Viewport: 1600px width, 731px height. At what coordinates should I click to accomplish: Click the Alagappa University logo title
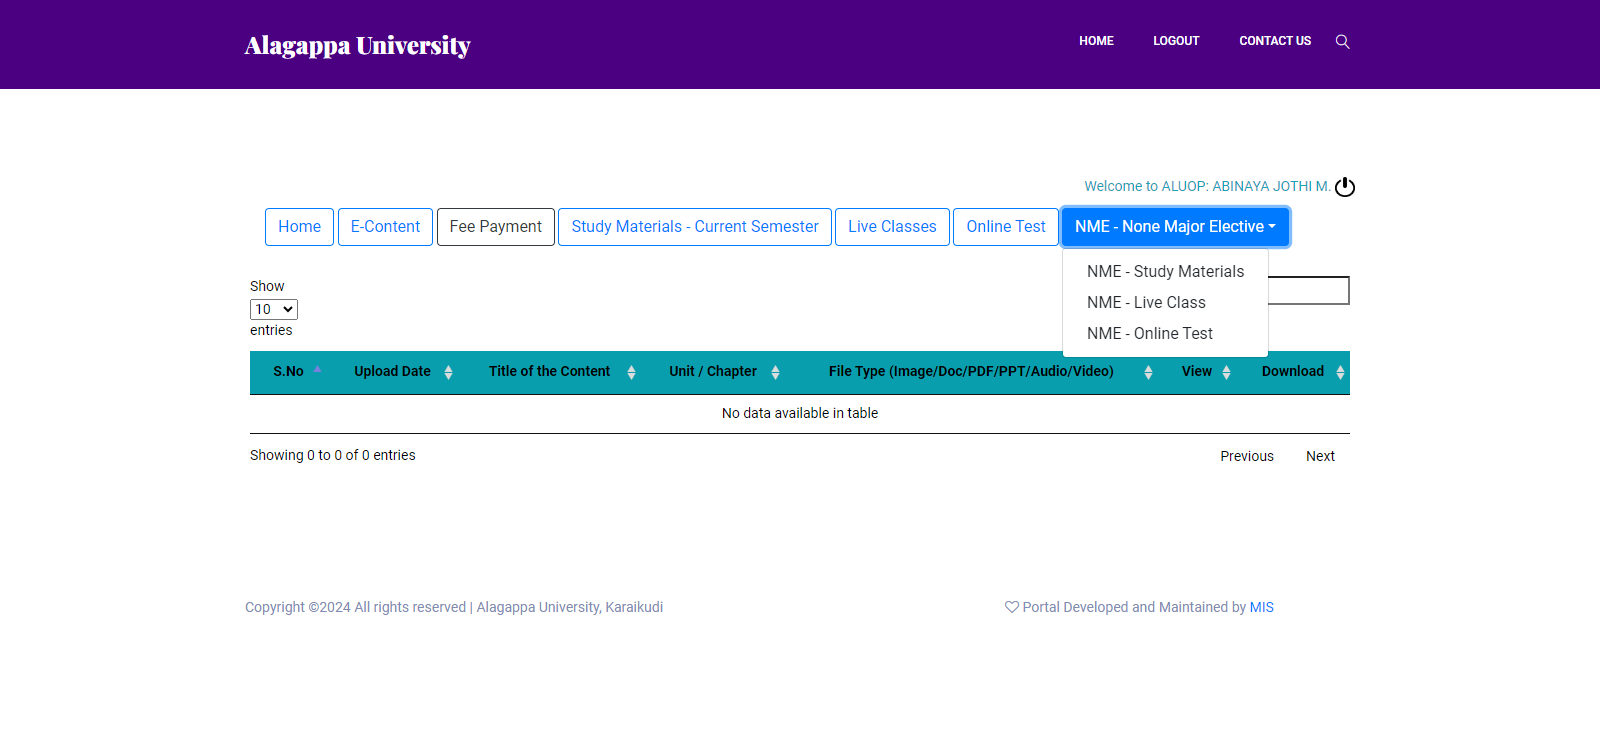(x=357, y=46)
